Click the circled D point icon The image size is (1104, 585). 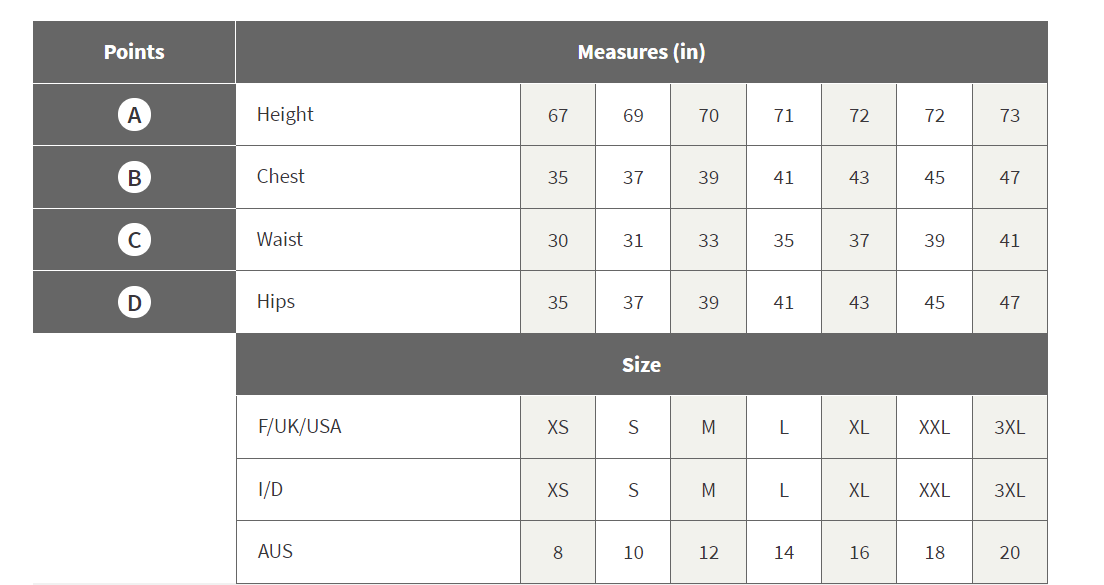(x=134, y=302)
